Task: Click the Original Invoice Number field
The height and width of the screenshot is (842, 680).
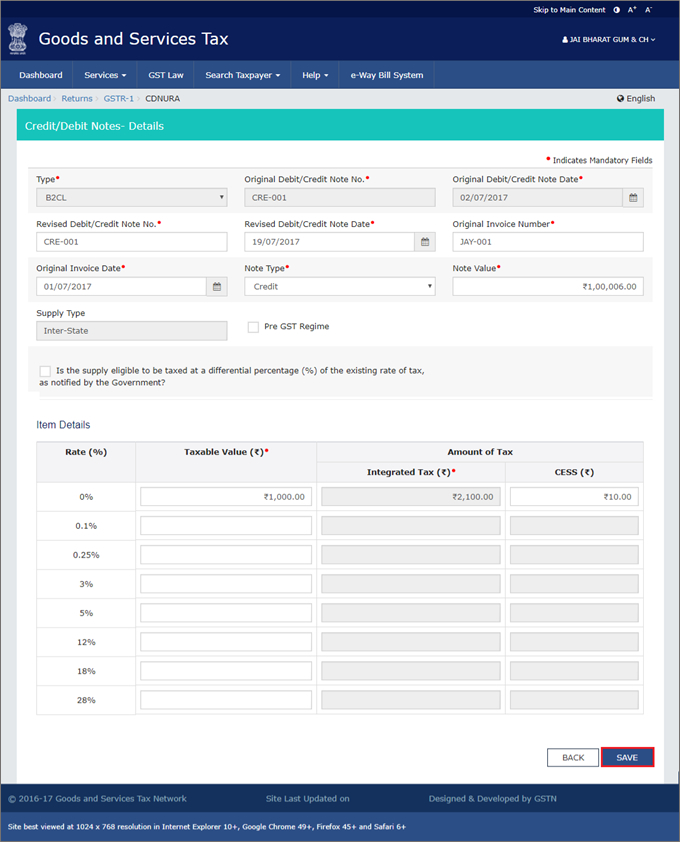Action: pyautogui.click(x=548, y=242)
